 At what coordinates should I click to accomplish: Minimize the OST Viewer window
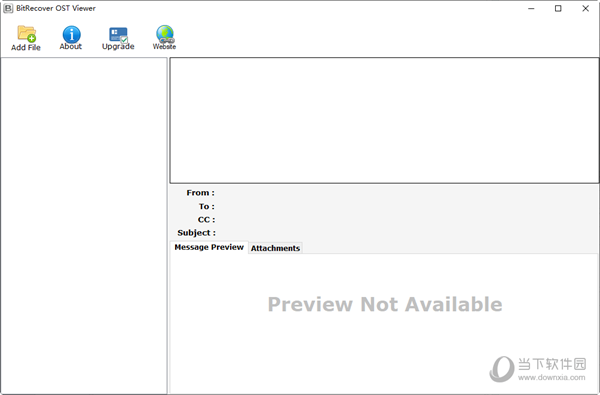tap(531, 8)
